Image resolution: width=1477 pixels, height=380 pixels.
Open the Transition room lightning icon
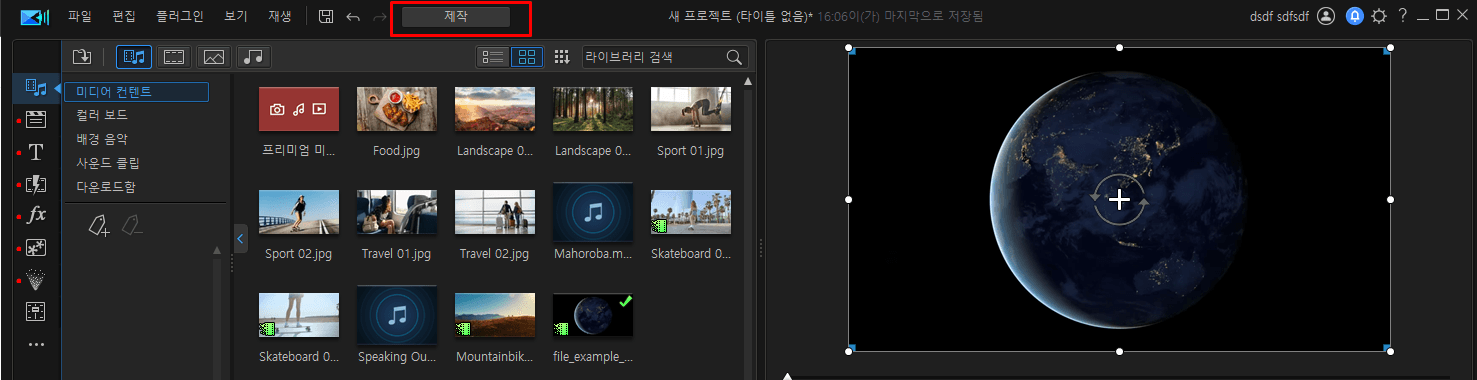click(36, 184)
